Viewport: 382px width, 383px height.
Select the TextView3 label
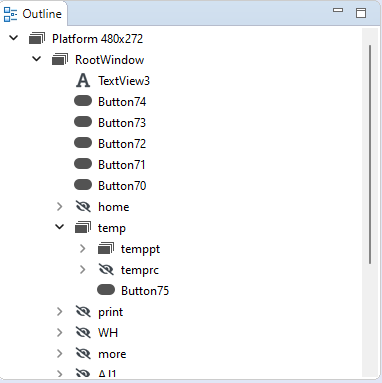124,81
